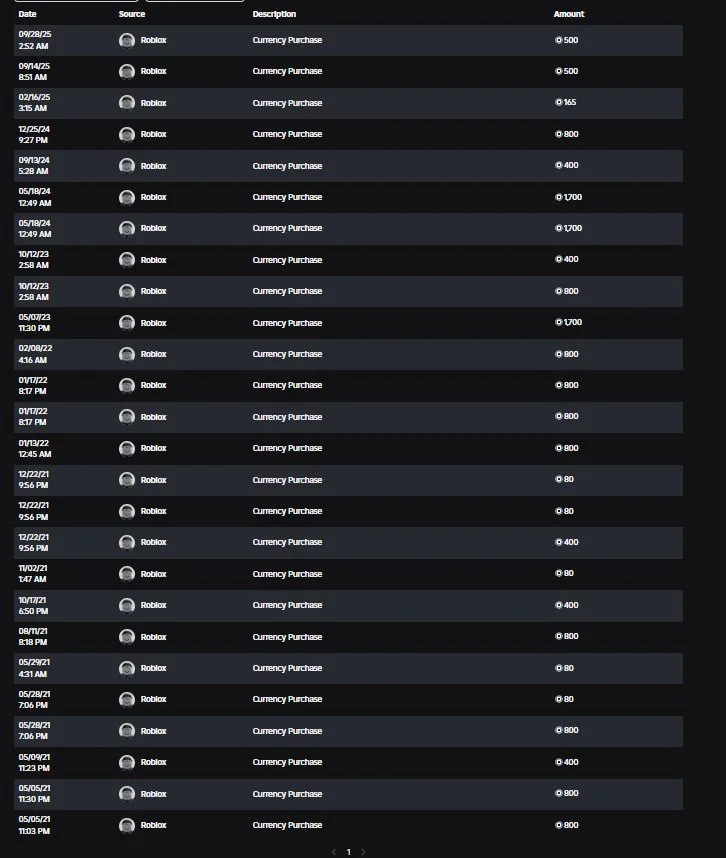Go to the previous page using the left chevron
This screenshot has height=858, width=726.
tap(334, 852)
